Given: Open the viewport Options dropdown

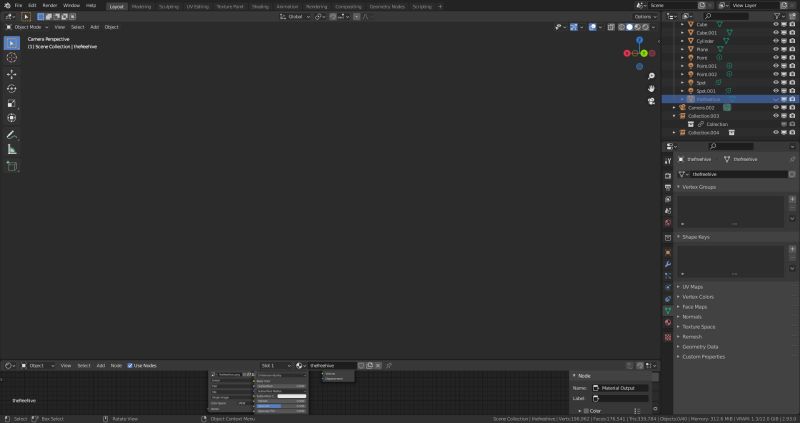Looking at the screenshot, I should click(645, 17).
